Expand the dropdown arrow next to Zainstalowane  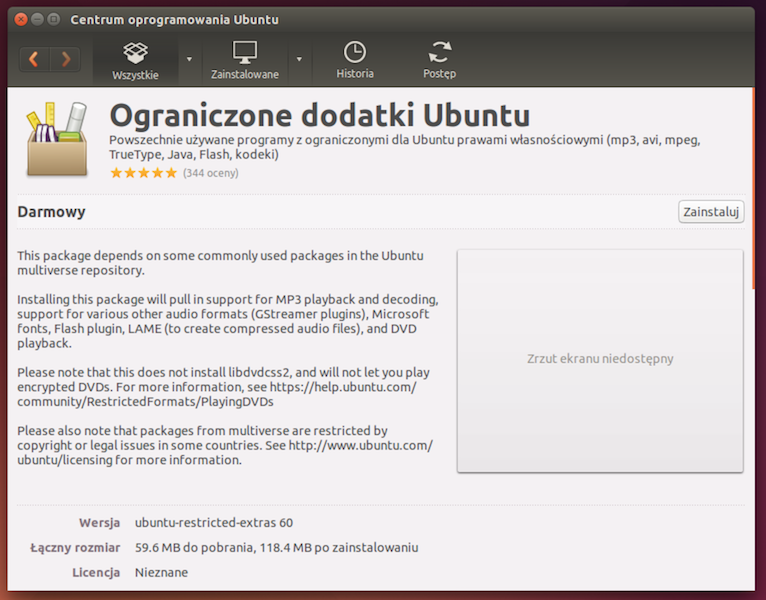299,60
